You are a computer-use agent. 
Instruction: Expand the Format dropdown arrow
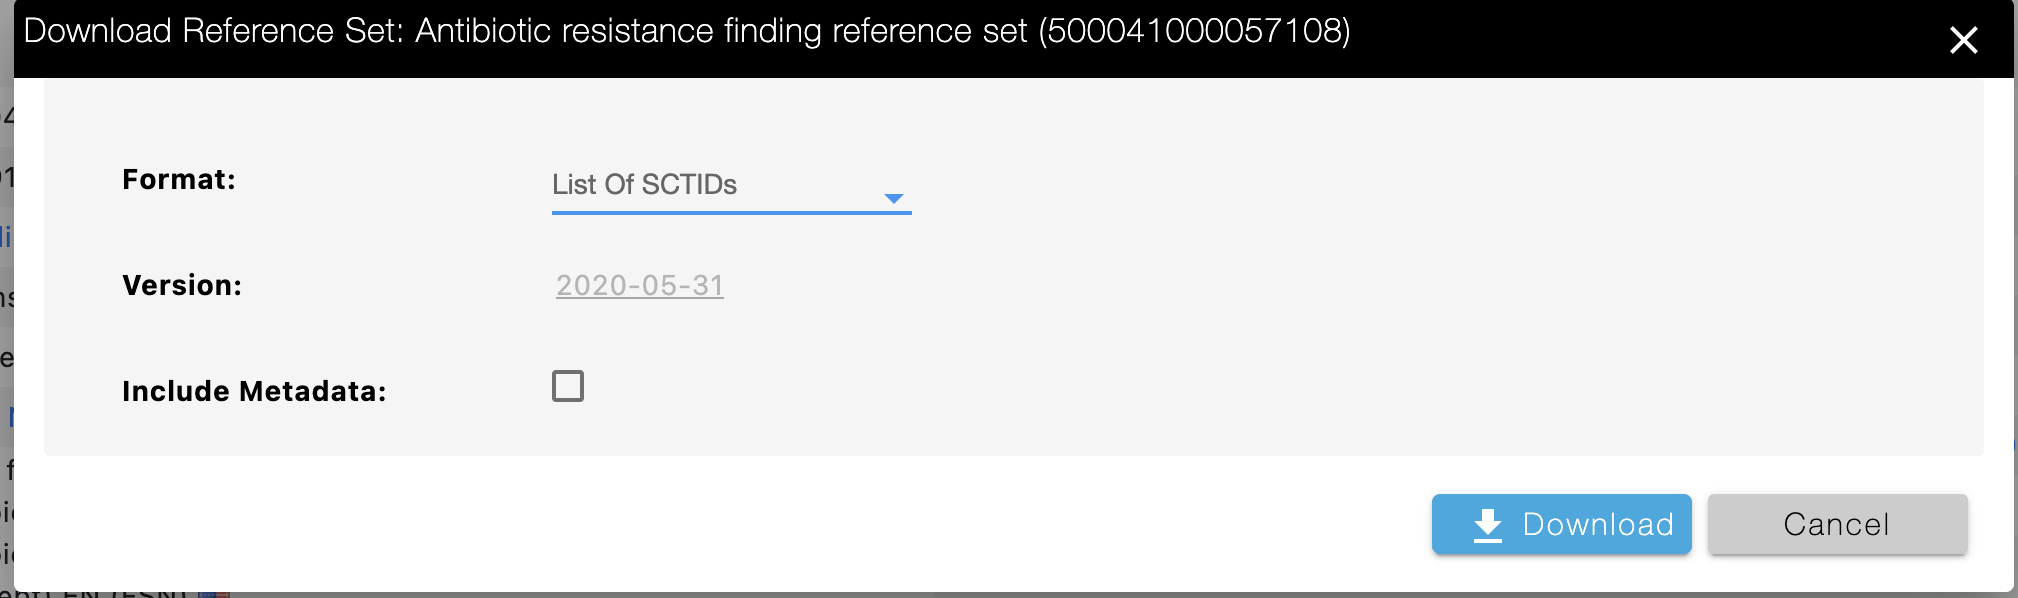click(x=894, y=198)
